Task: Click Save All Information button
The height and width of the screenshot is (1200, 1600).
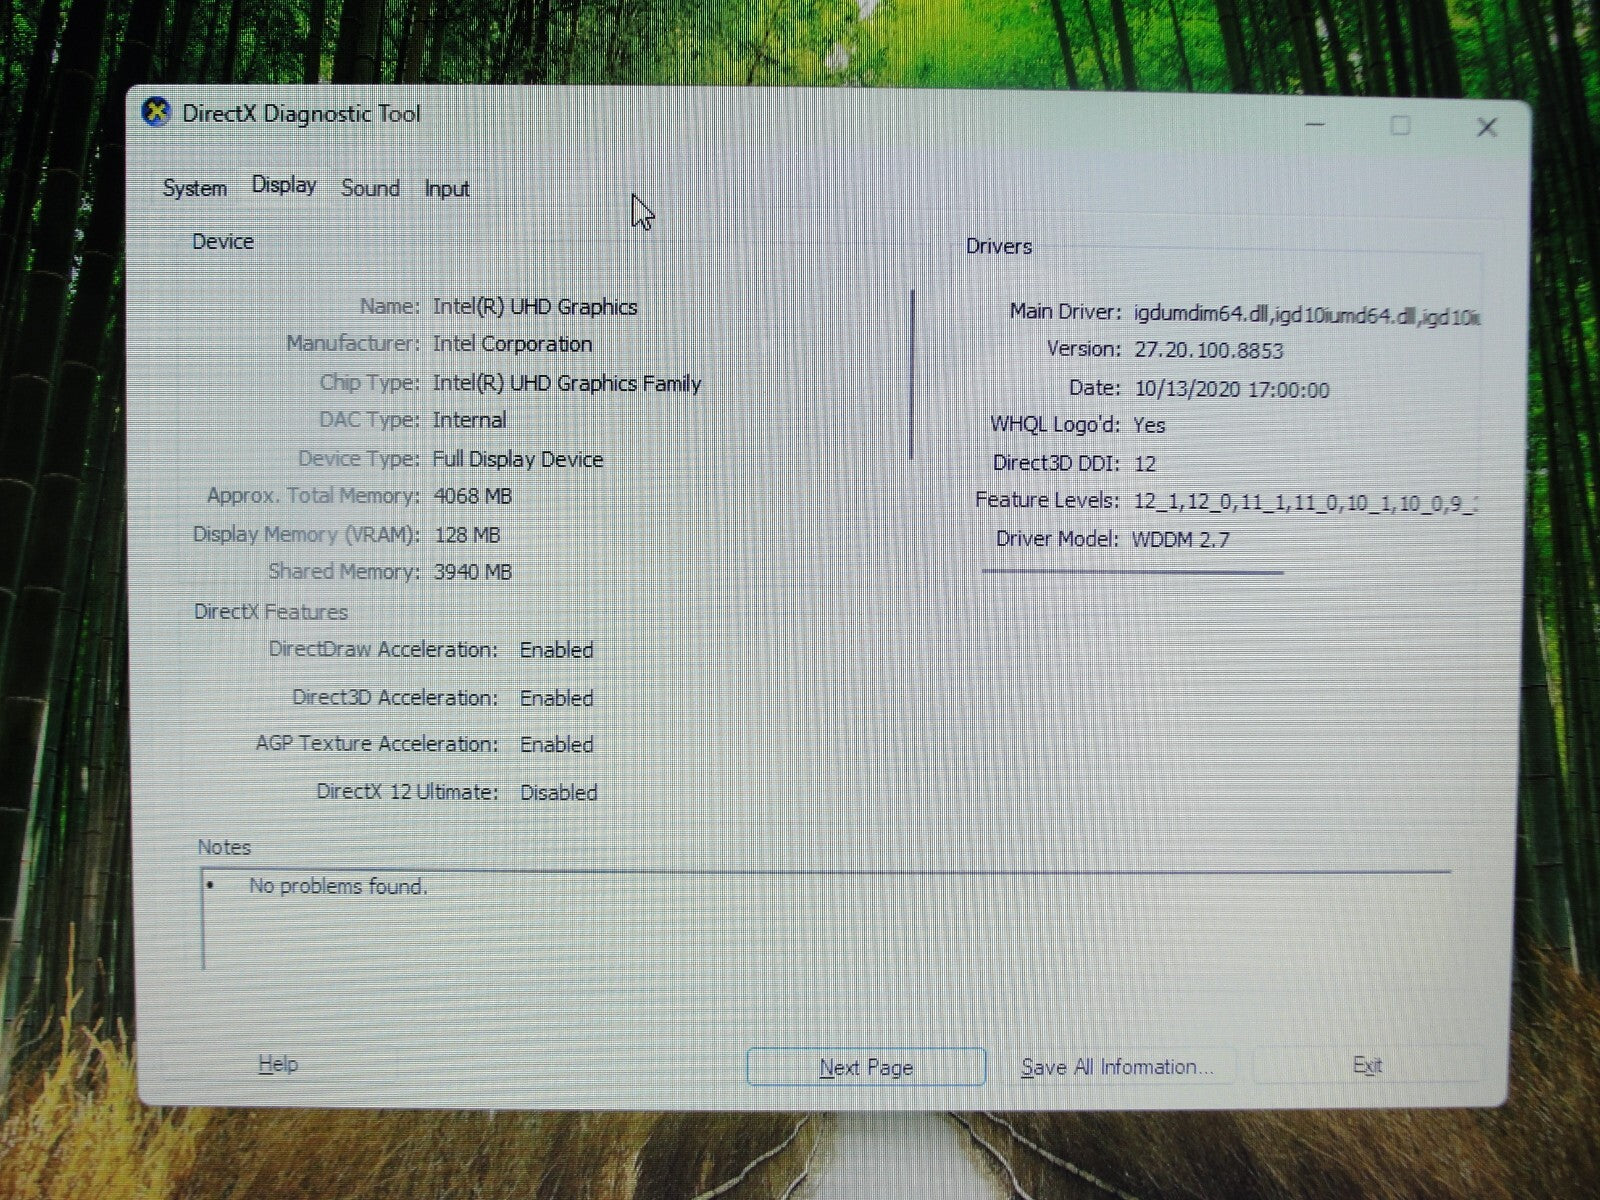Action: [1117, 1067]
